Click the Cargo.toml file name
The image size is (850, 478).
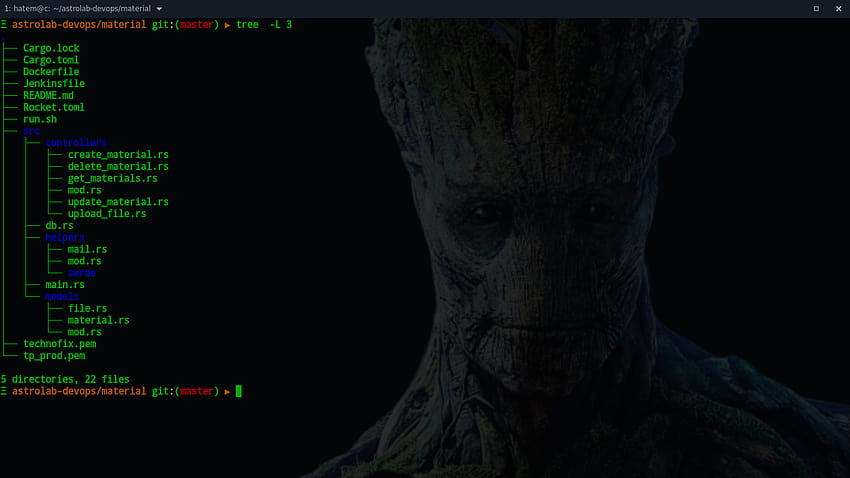pyautogui.click(x=51, y=60)
